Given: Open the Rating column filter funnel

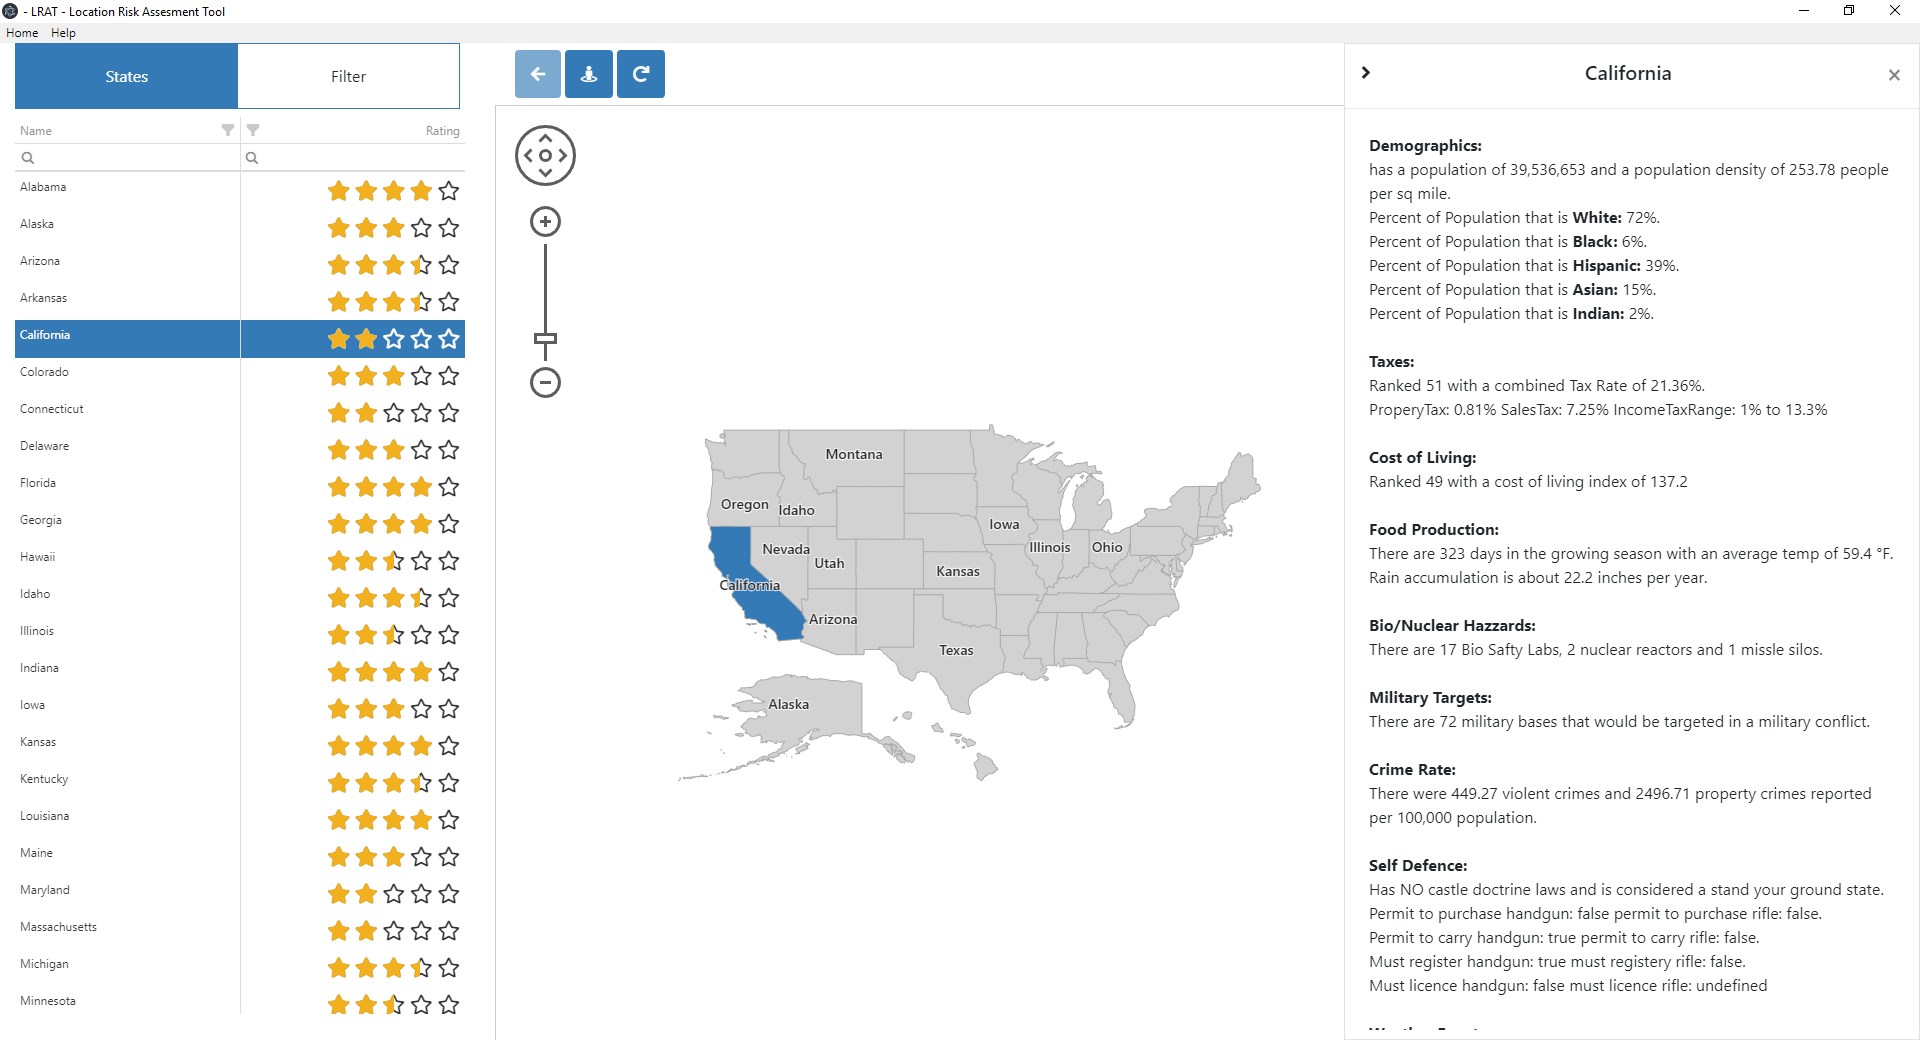Looking at the screenshot, I should click(x=253, y=130).
